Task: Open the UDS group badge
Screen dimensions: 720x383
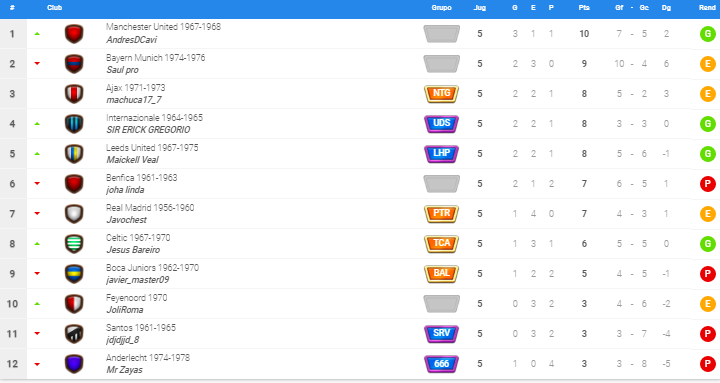Action: pyautogui.click(x=441, y=124)
